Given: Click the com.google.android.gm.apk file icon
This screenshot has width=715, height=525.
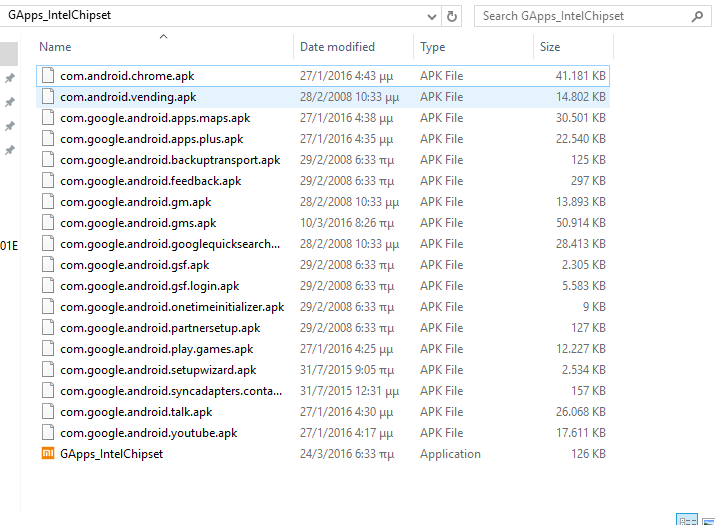Looking at the screenshot, I should pos(48,202).
